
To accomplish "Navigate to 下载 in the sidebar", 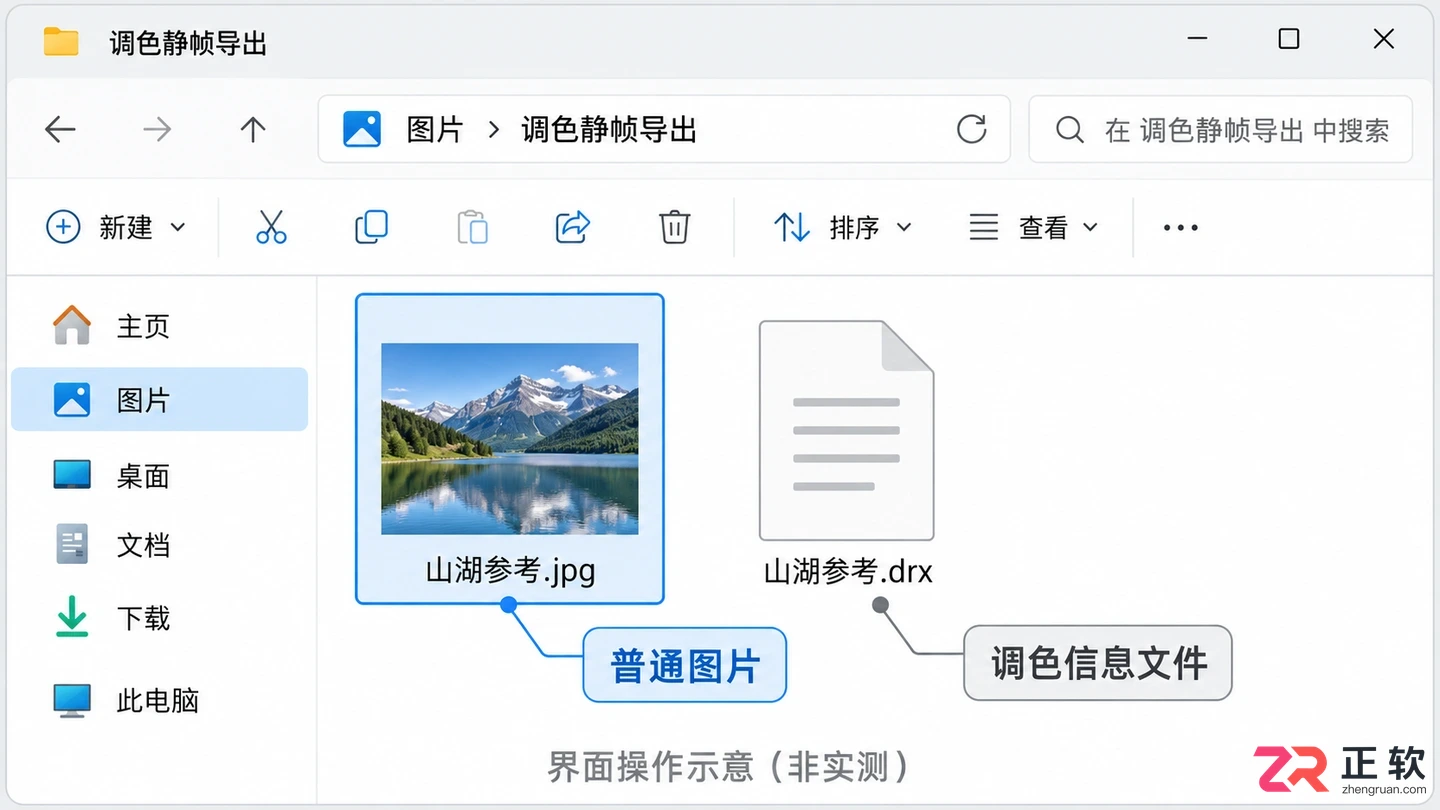I will click(x=160, y=618).
